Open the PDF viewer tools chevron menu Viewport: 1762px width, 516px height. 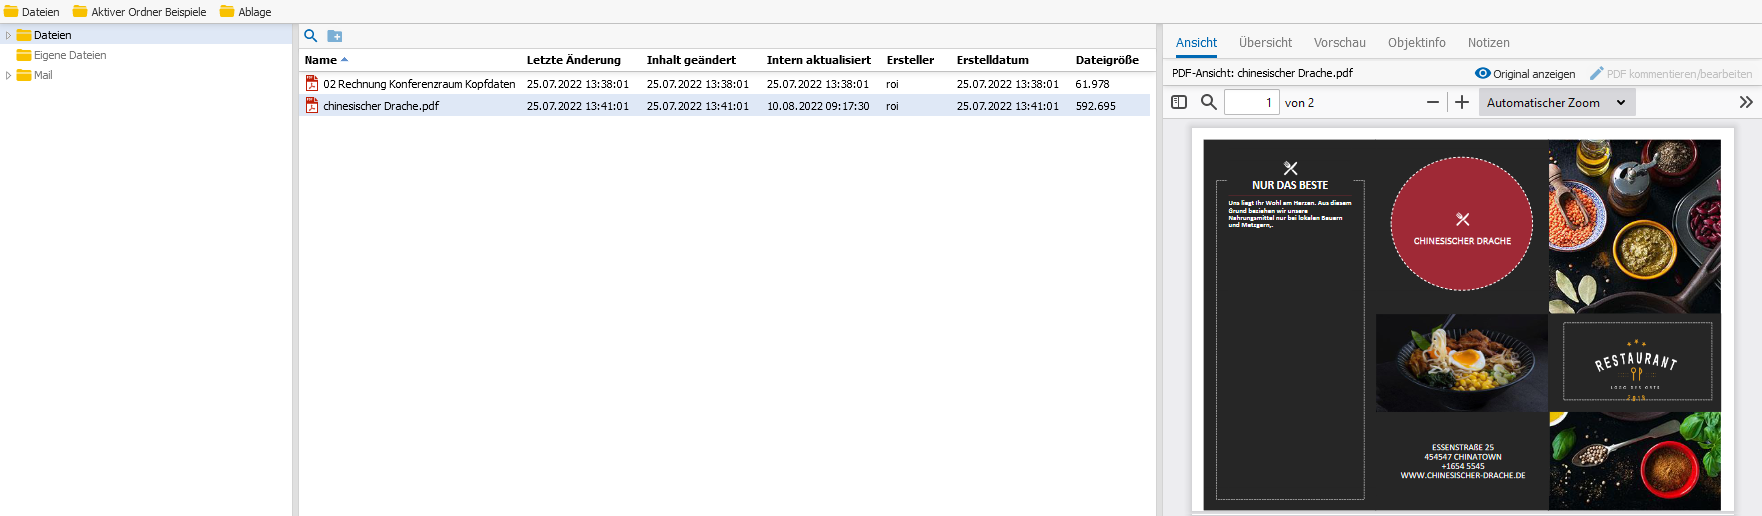coord(1746,102)
